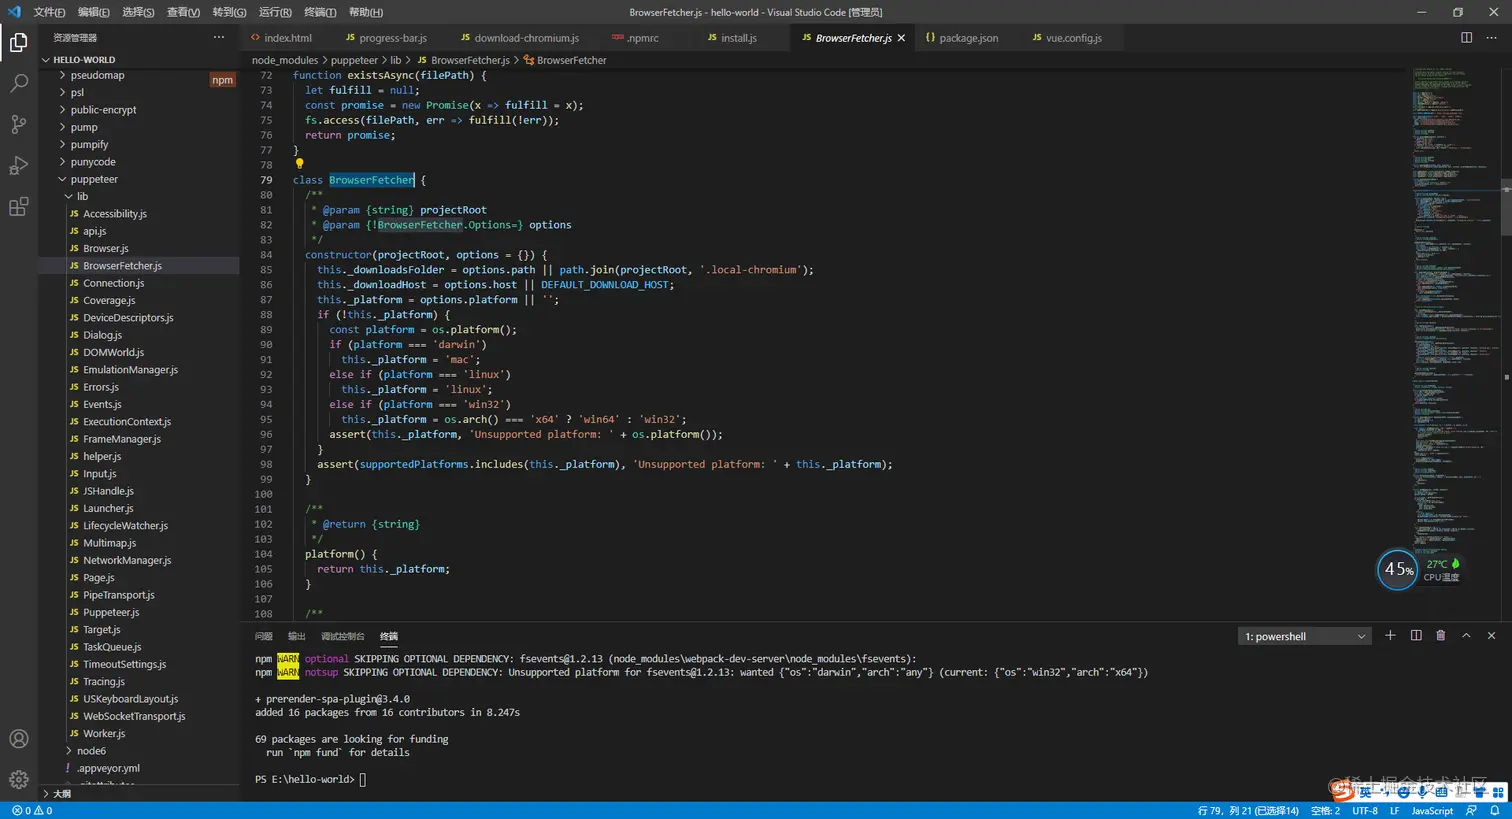The width and height of the screenshot is (1512, 819).
Task: Collapse the puppeteer folder
Action: [63, 180]
